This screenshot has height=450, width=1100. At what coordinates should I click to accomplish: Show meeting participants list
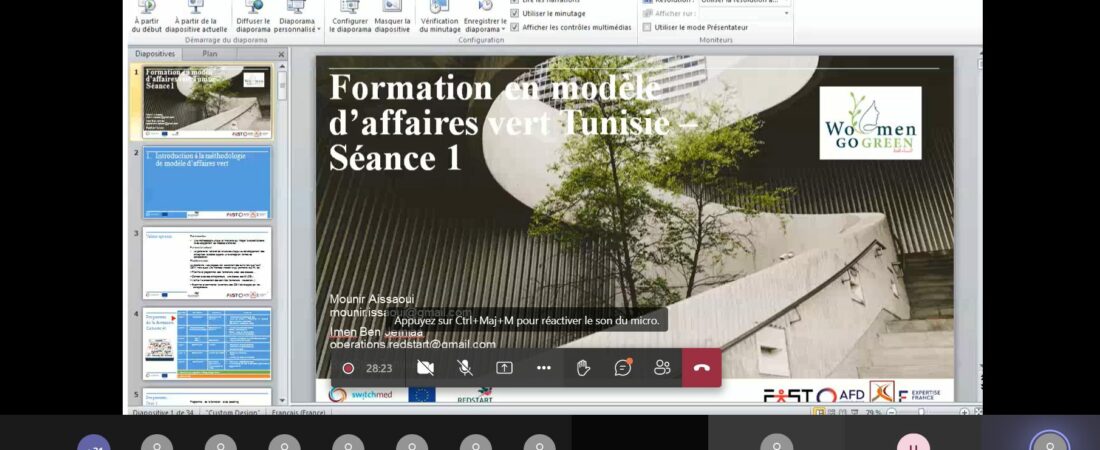[x=662, y=368]
